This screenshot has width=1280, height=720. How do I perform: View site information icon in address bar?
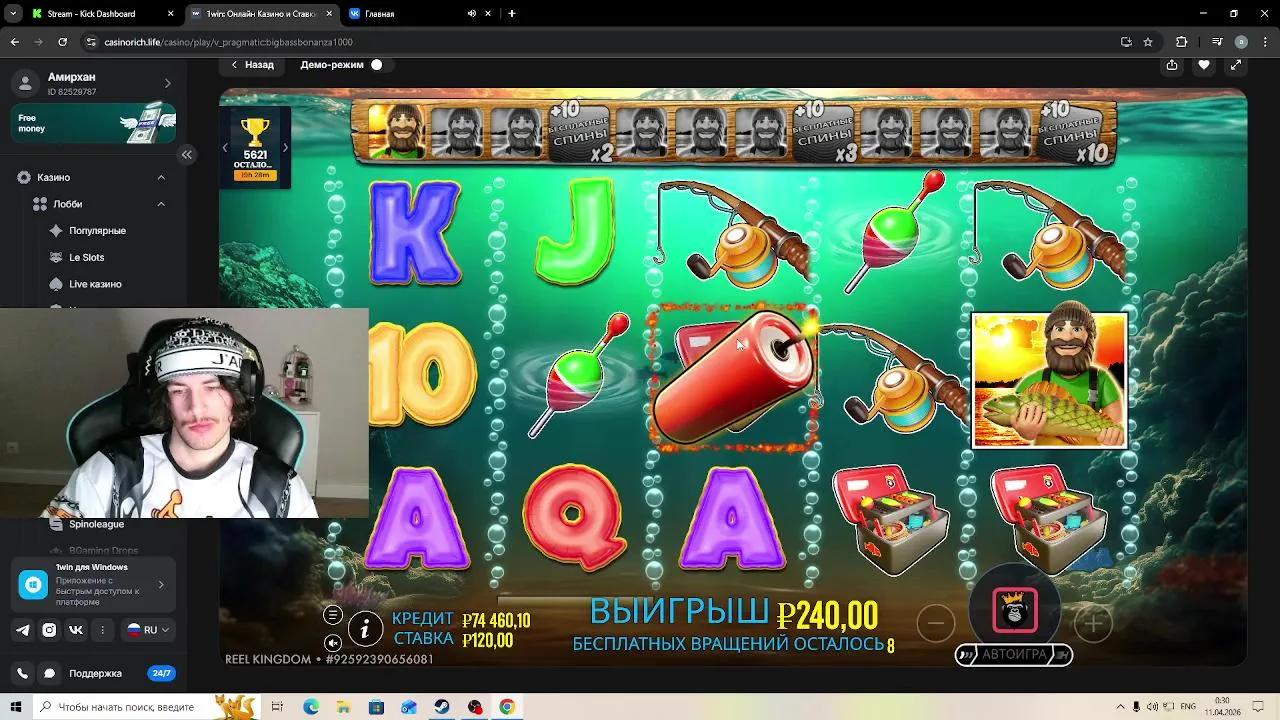91,42
